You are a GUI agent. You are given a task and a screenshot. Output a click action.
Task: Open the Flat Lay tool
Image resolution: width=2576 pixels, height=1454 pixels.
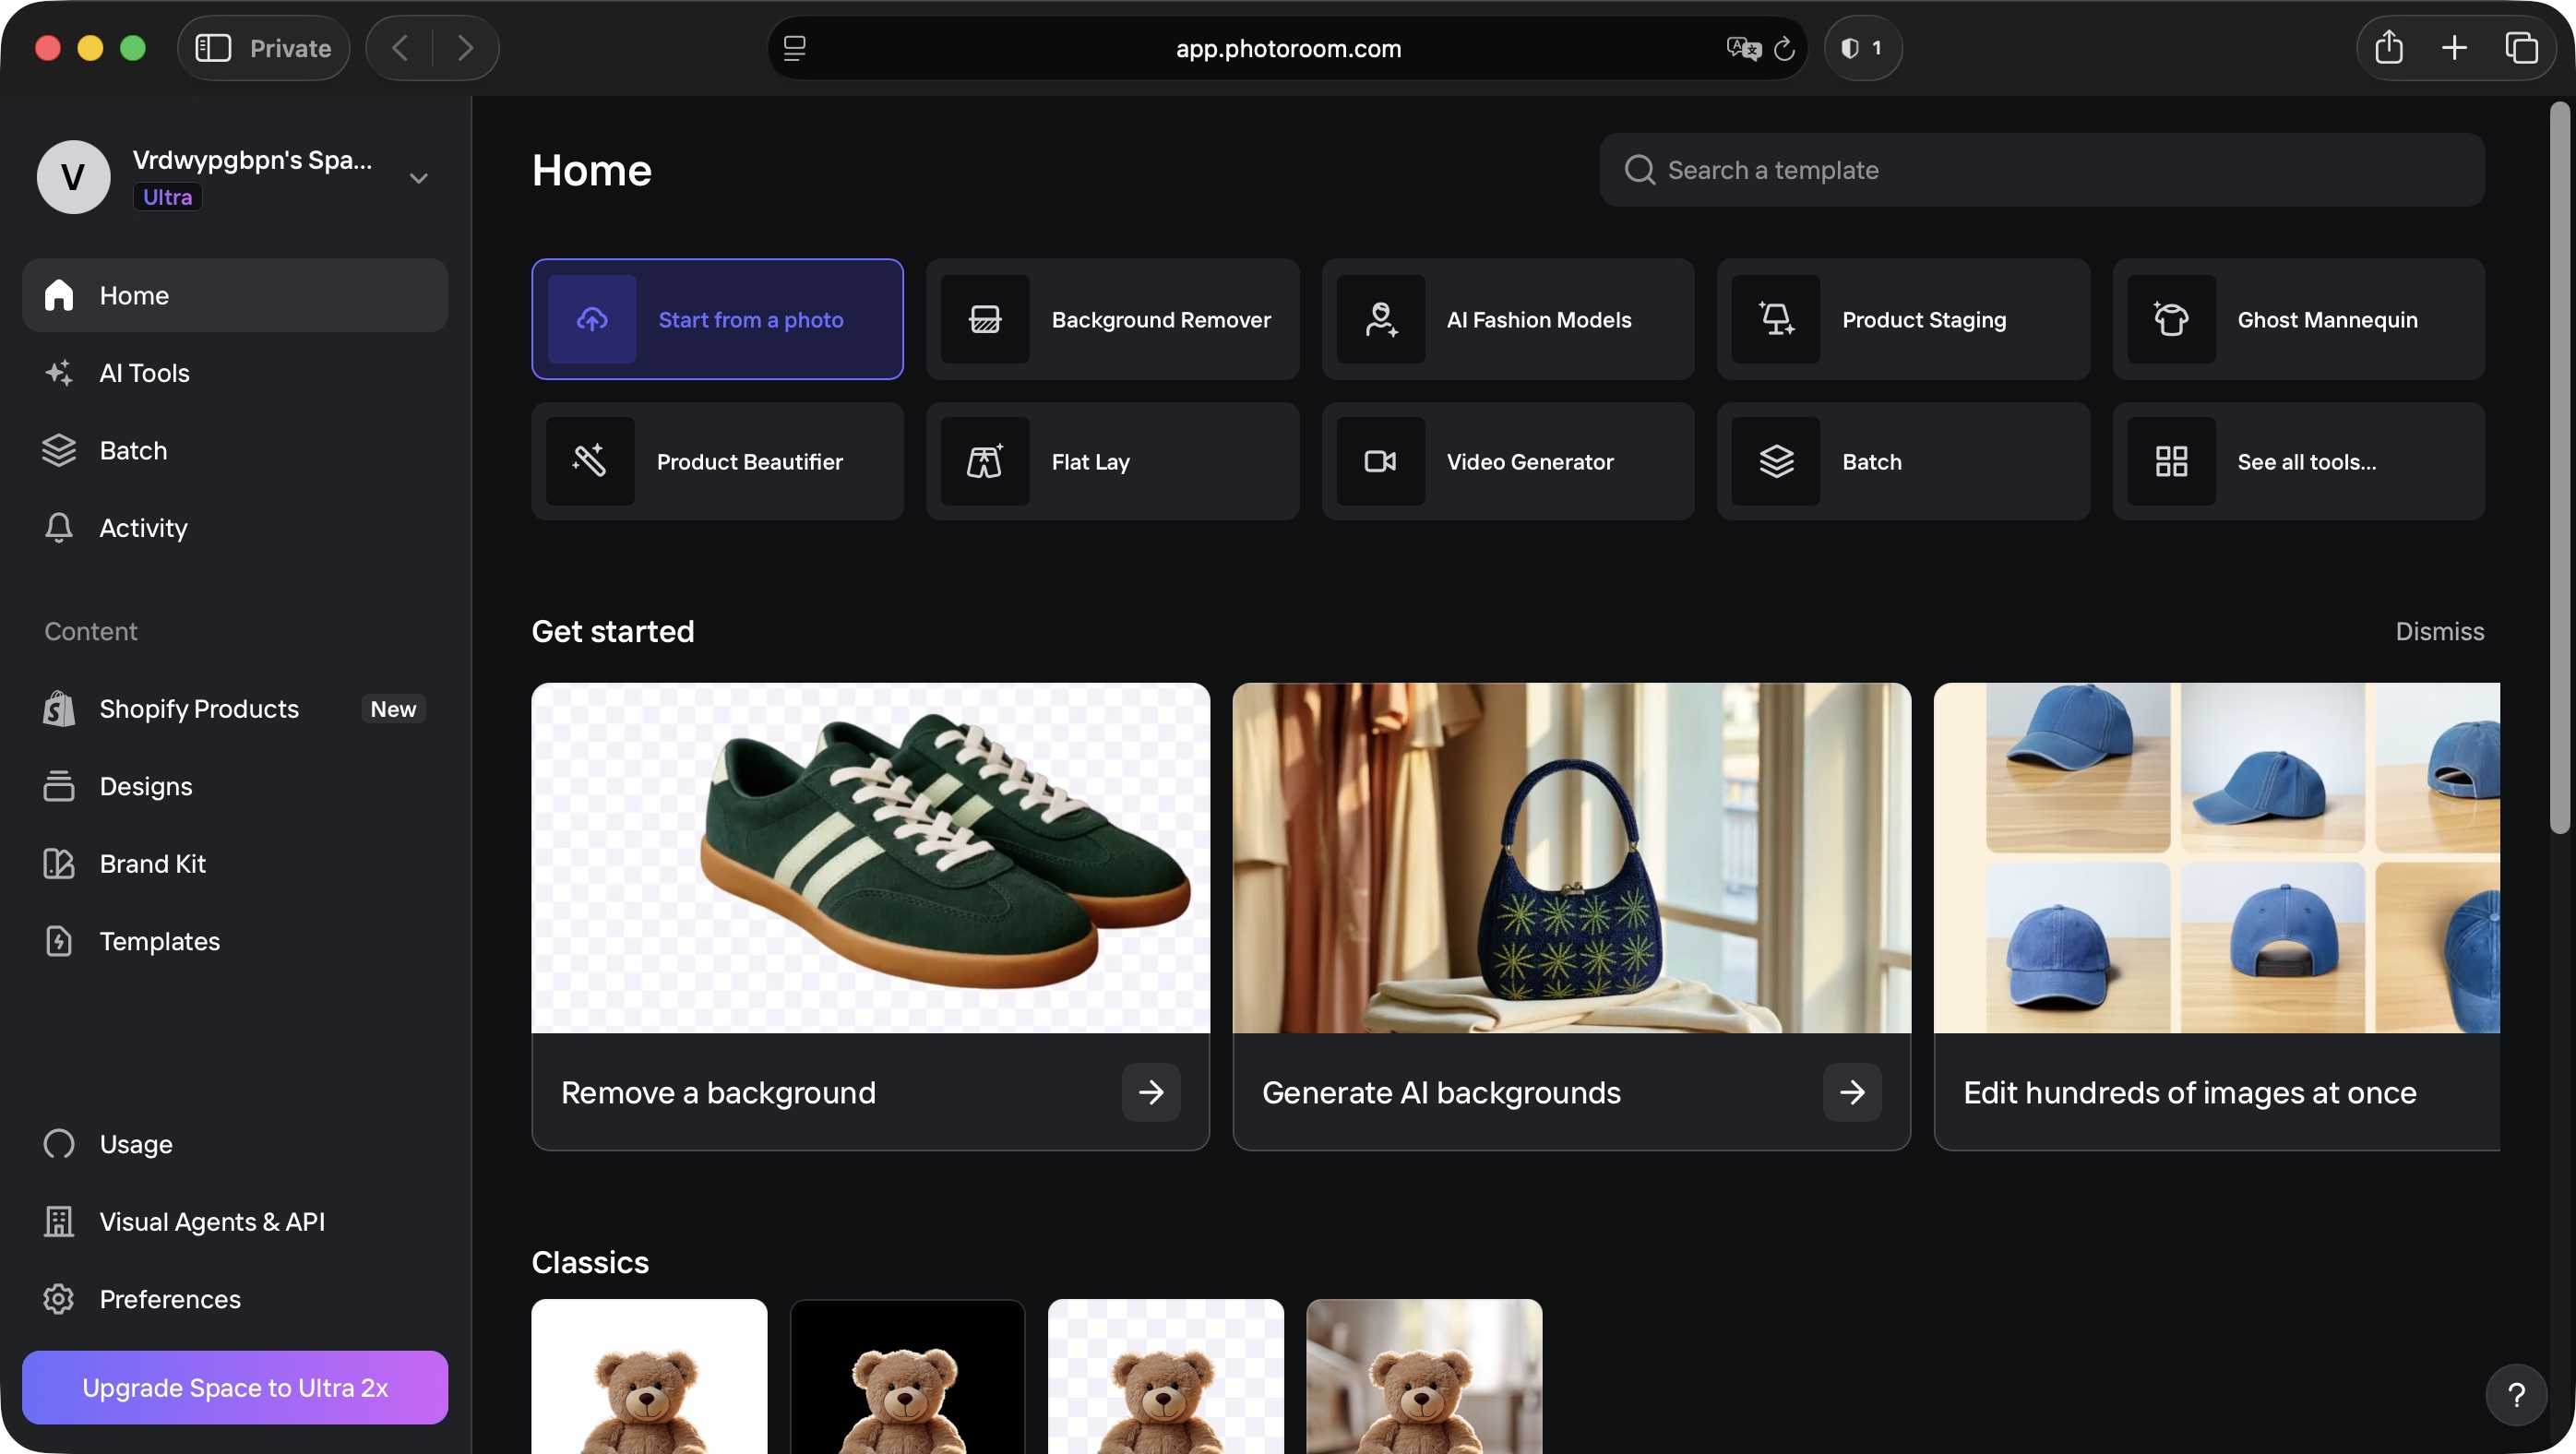click(x=1112, y=461)
